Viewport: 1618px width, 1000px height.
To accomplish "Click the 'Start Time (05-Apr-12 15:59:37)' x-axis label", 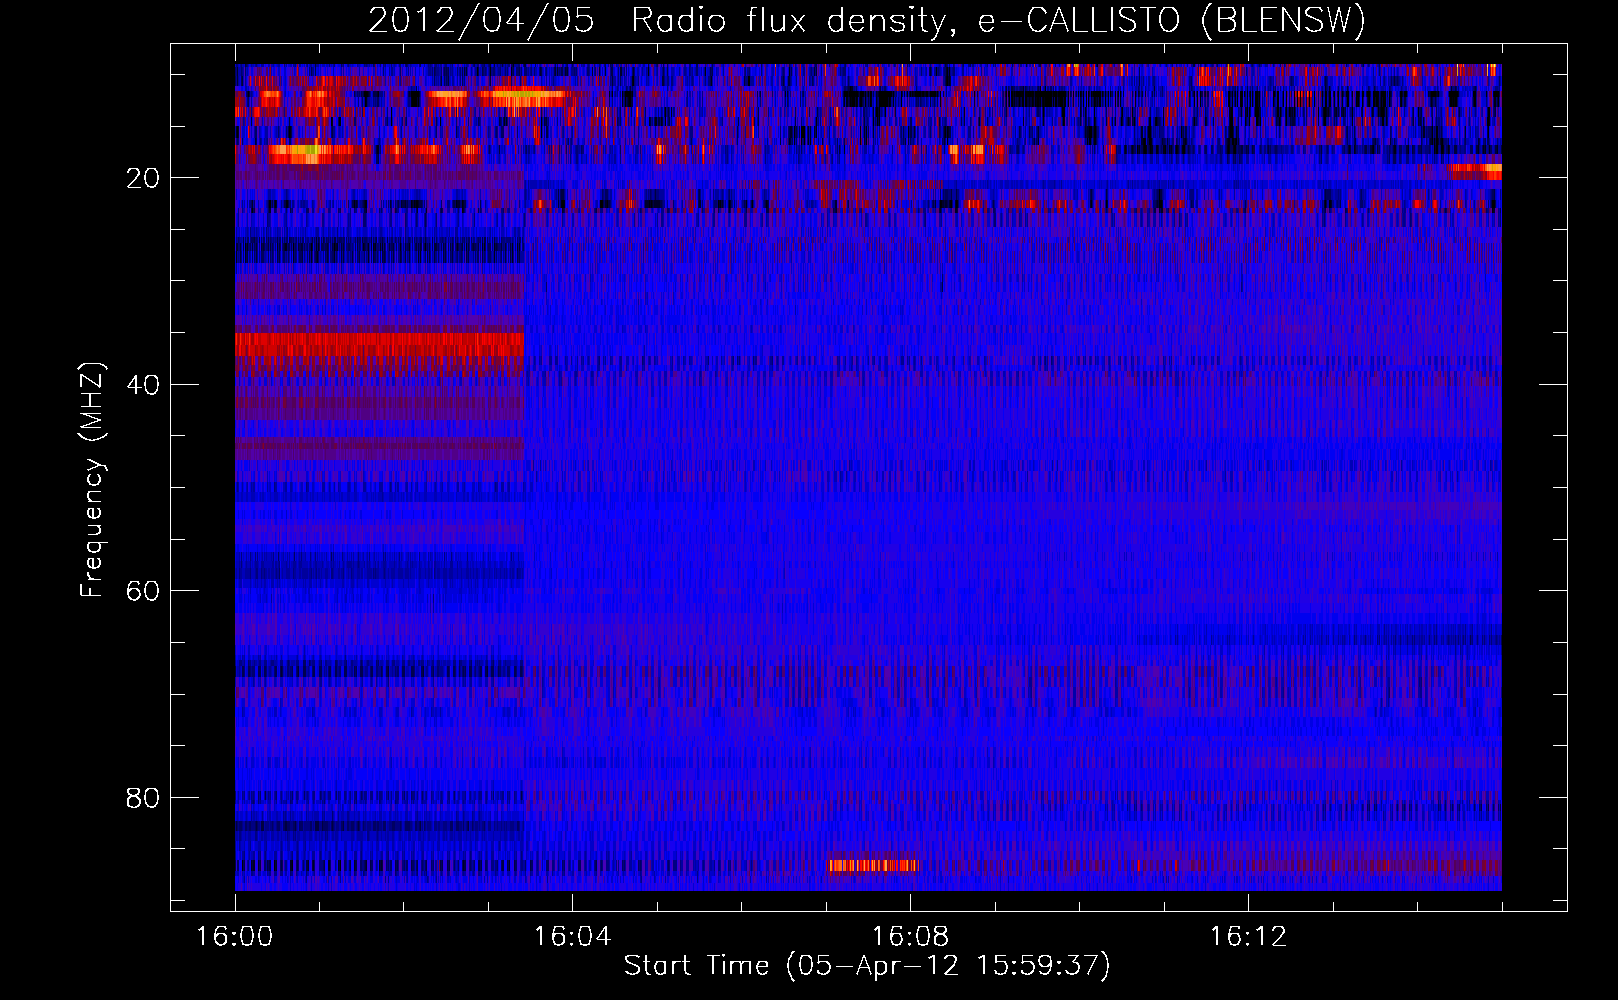I will coord(867,966).
